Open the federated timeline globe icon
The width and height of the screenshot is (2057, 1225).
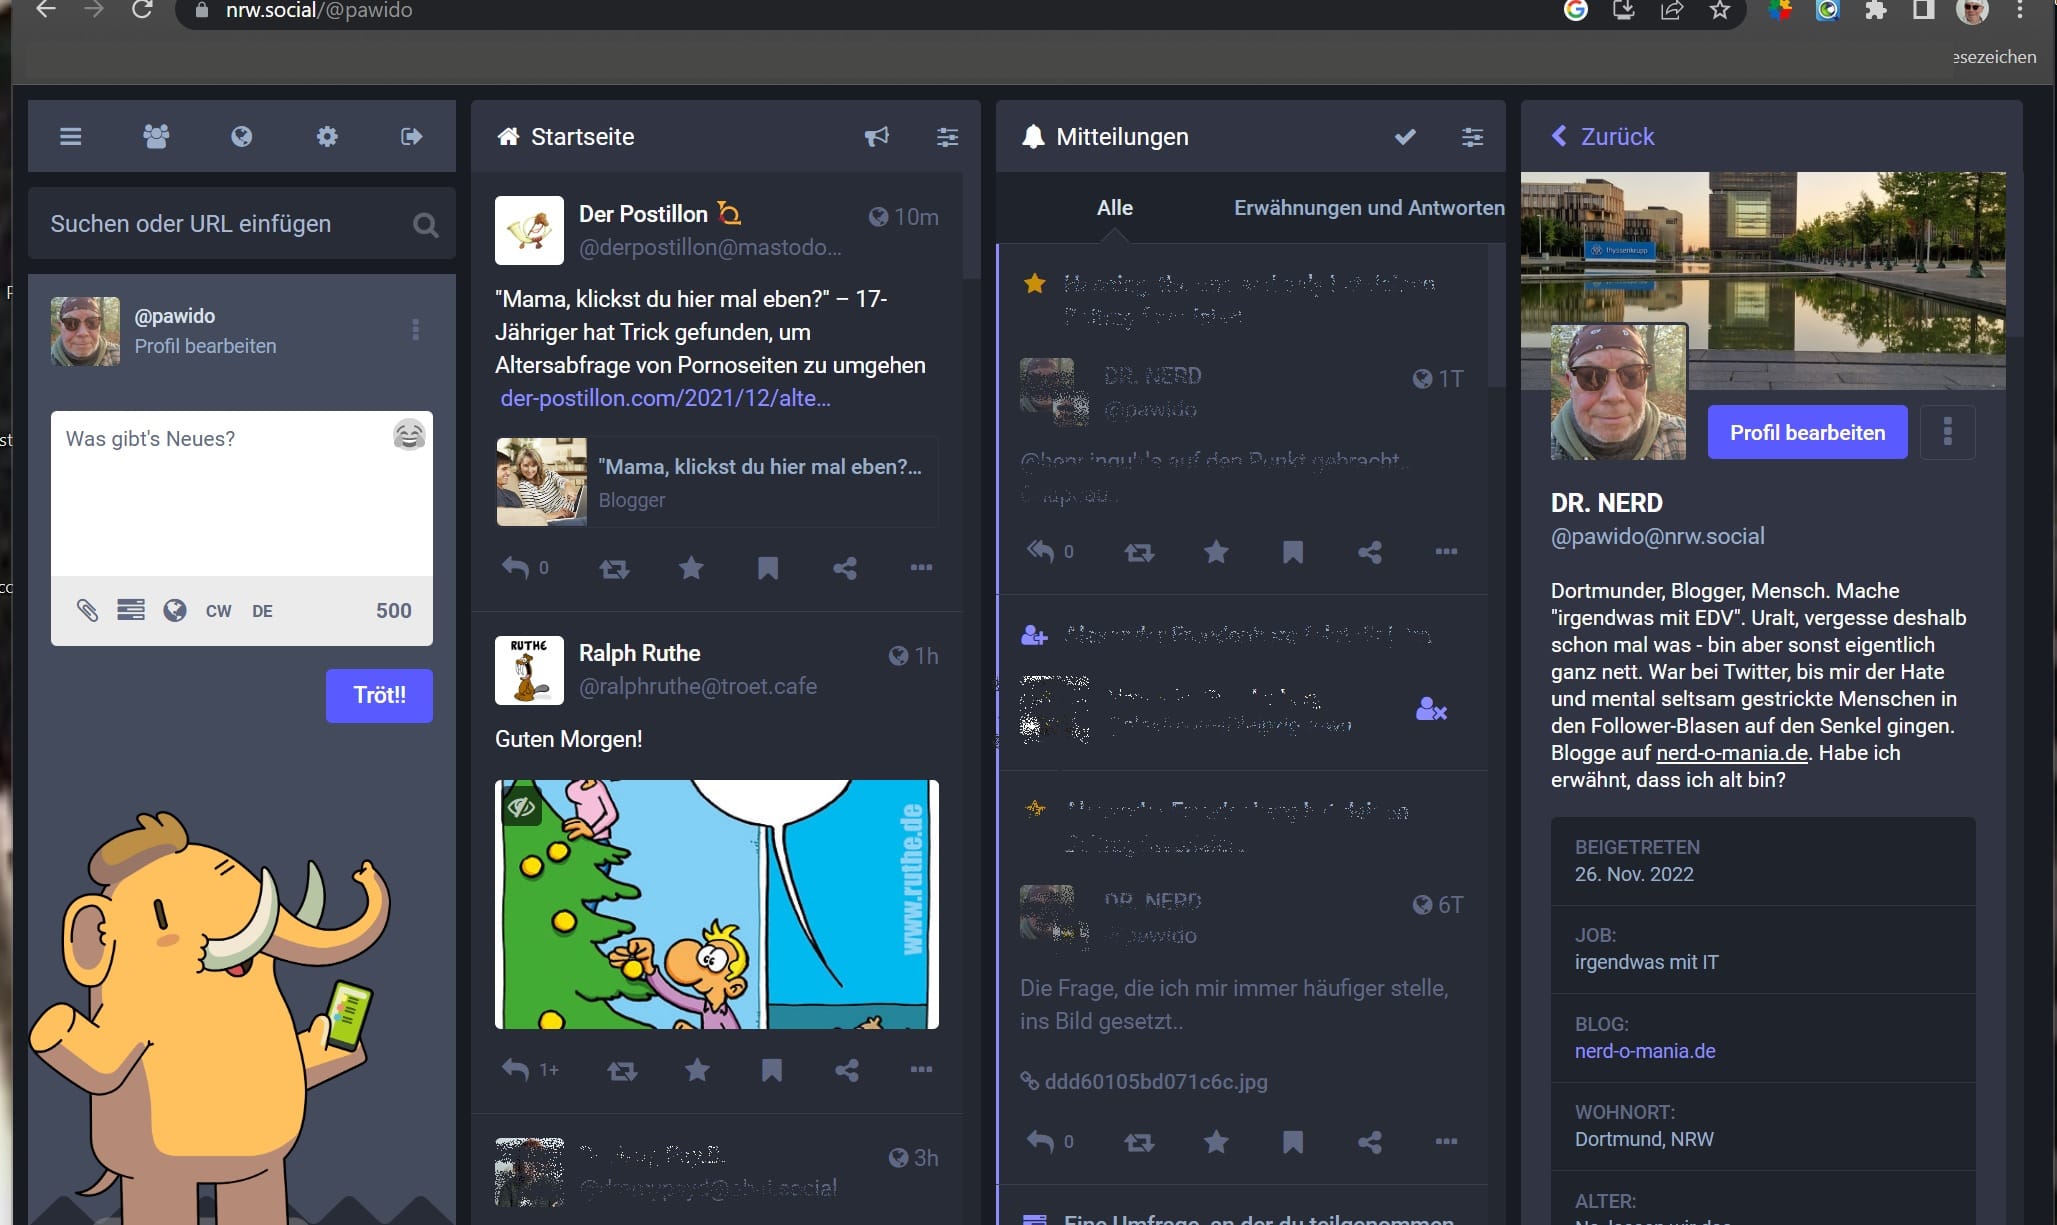pos(242,137)
